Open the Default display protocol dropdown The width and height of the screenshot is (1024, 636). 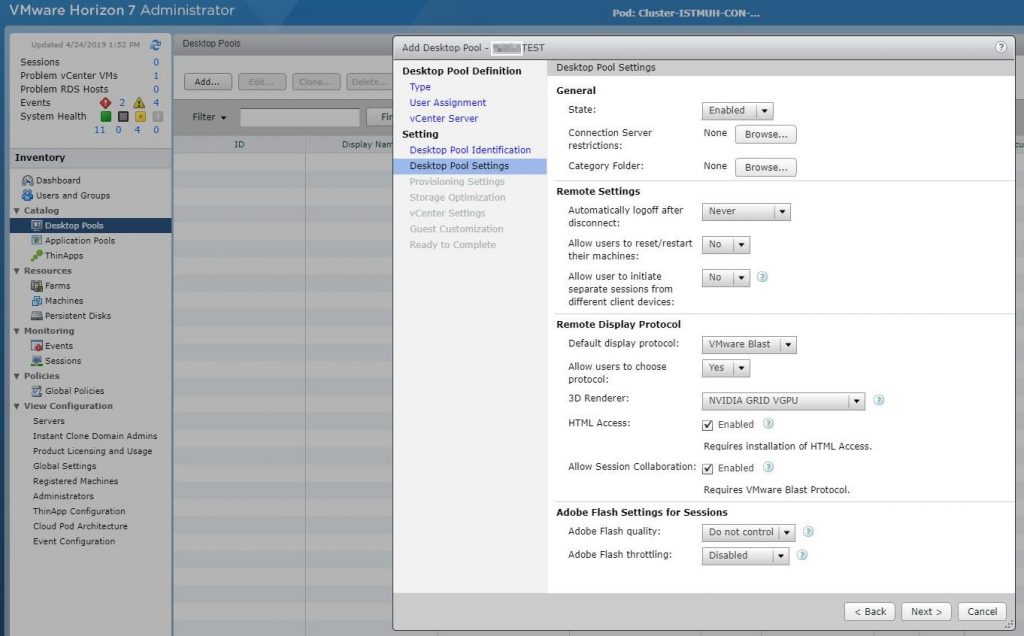(x=749, y=345)
